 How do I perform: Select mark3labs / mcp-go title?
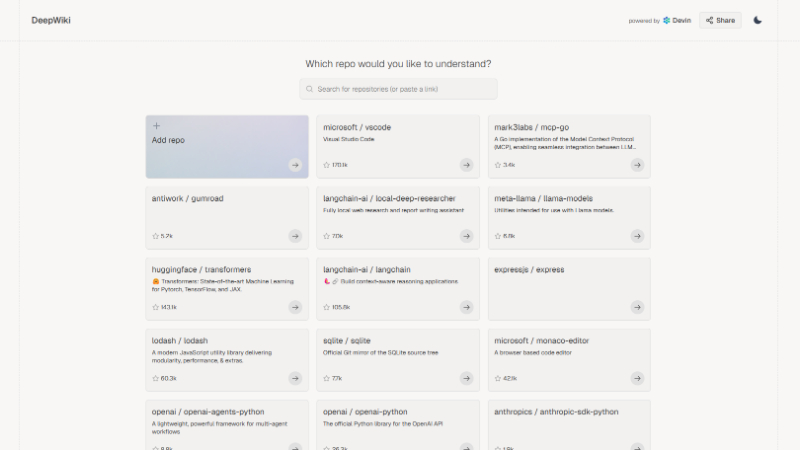[531, 127]
